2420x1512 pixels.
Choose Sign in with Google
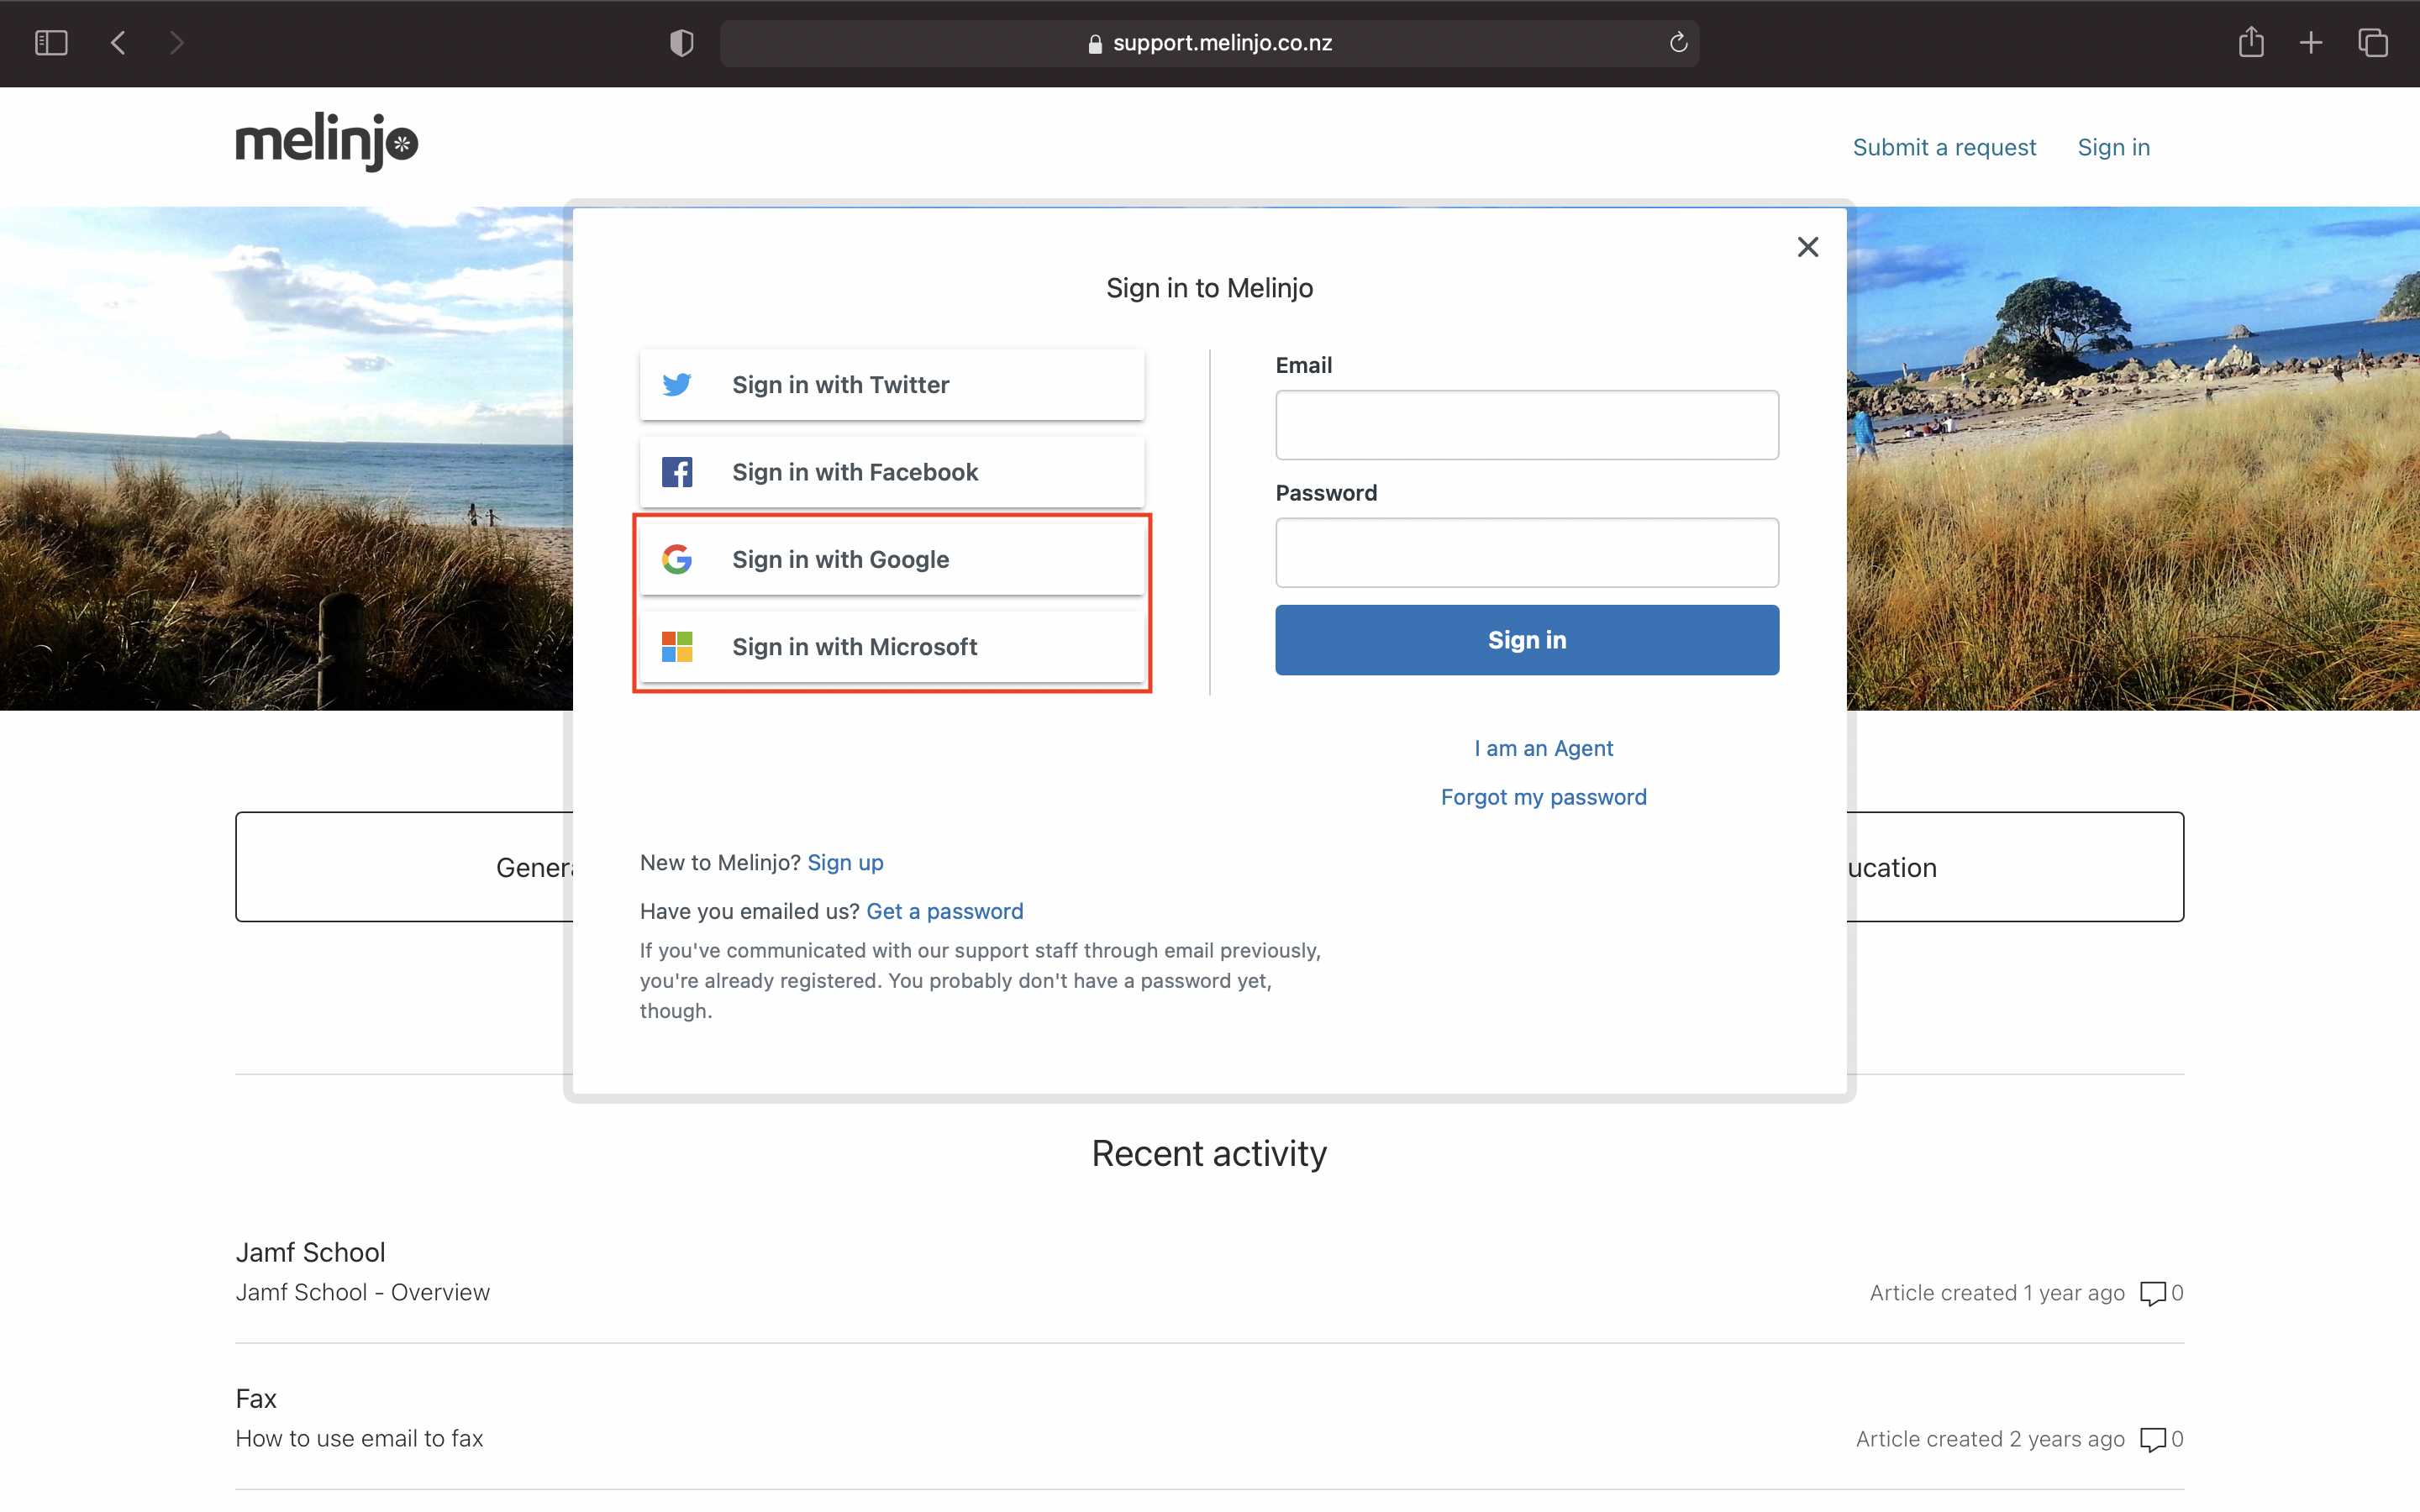pos(892,559)
